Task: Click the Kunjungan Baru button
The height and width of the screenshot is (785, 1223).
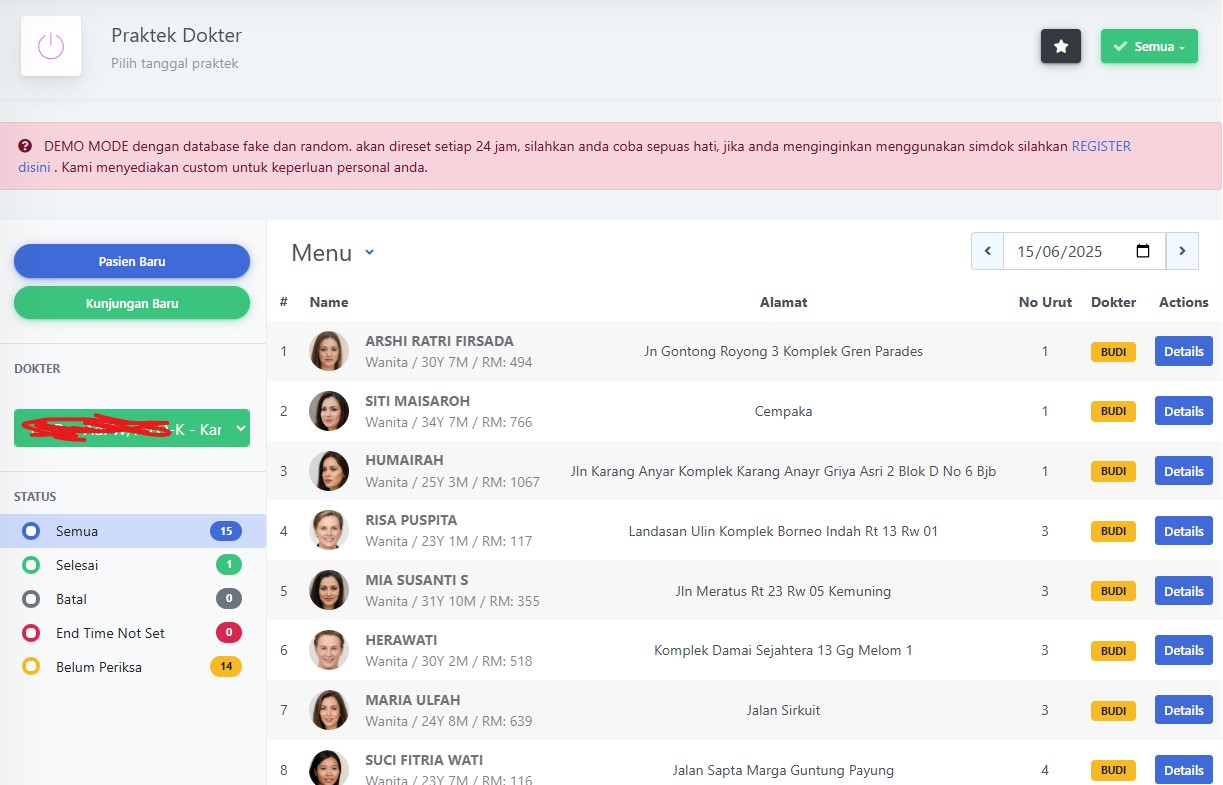Action: coord(132,303)
